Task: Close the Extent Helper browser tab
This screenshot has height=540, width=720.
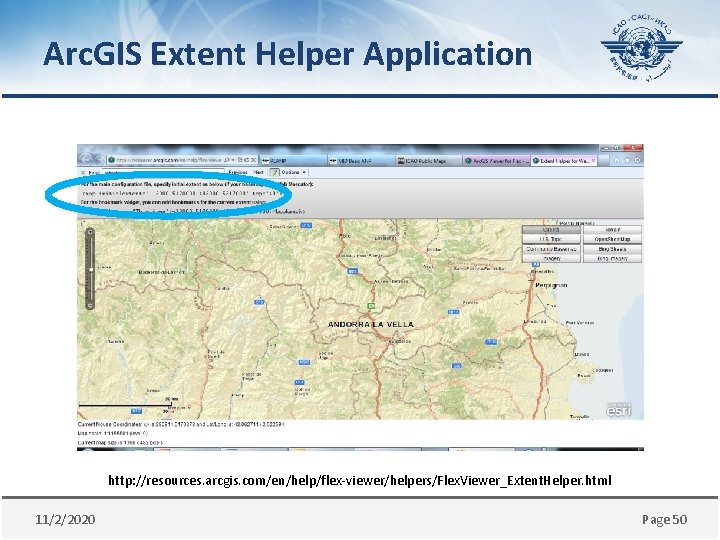Action: coord(593,161)
